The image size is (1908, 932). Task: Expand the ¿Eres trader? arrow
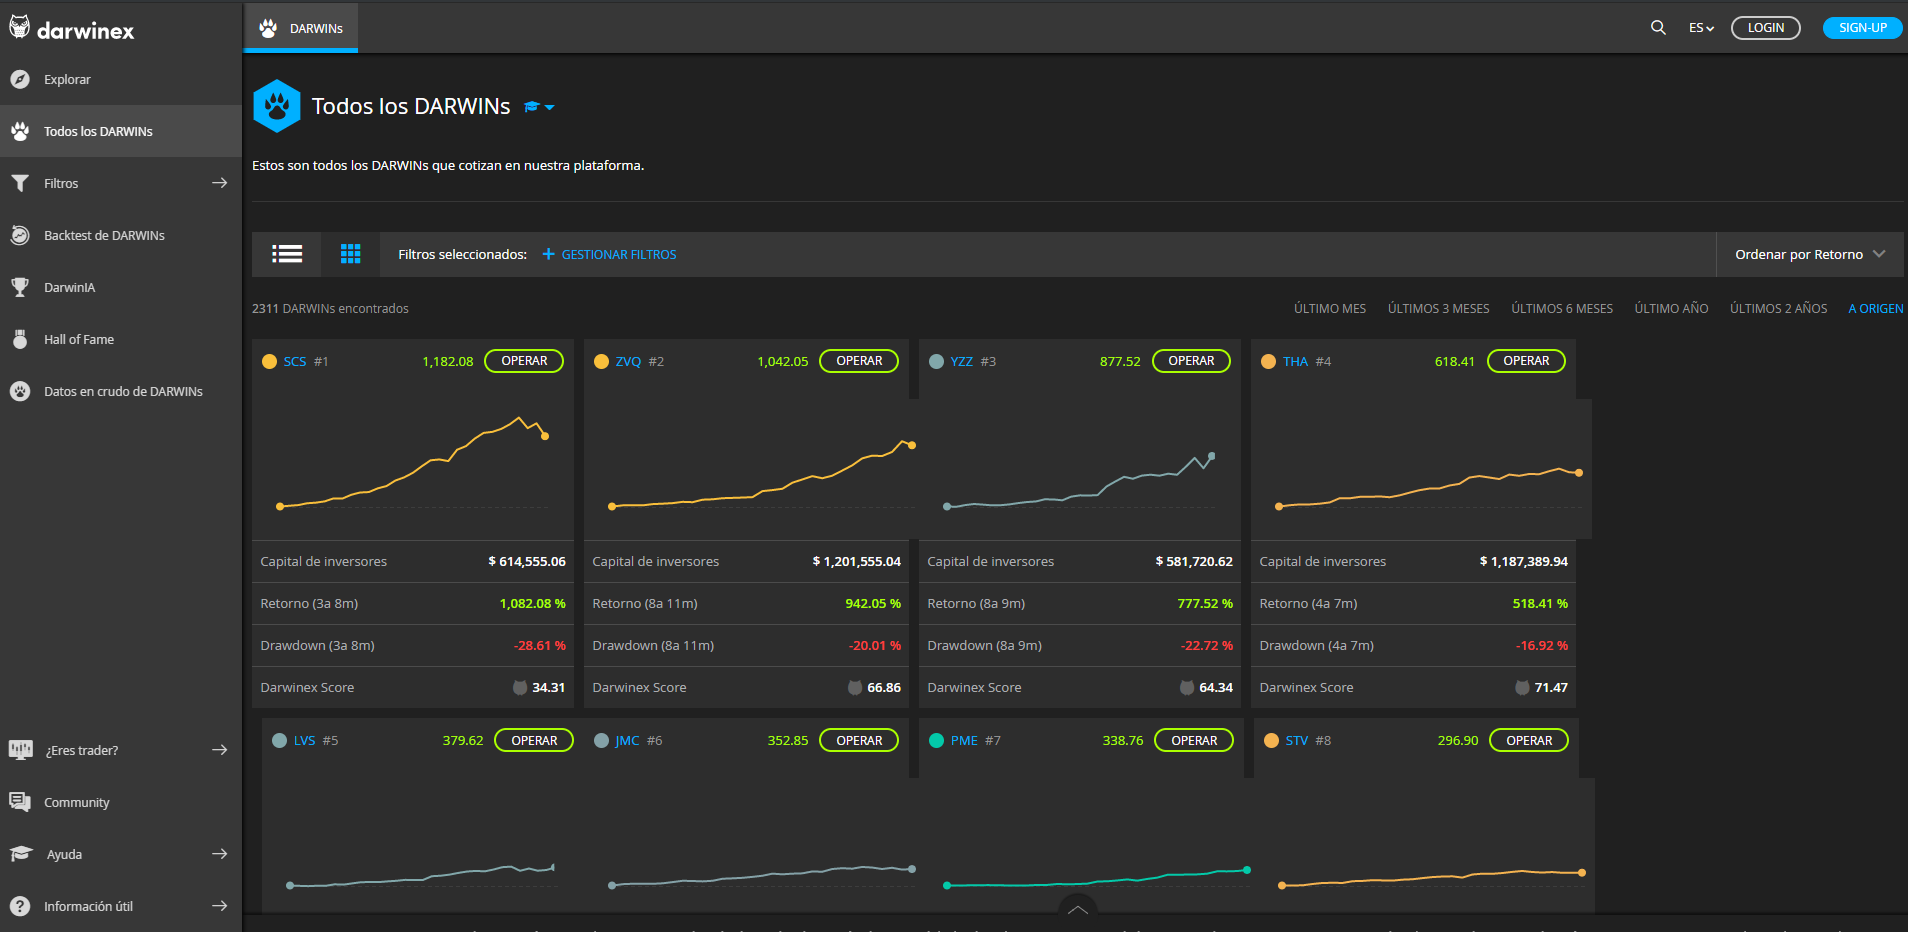pos(220,750)
